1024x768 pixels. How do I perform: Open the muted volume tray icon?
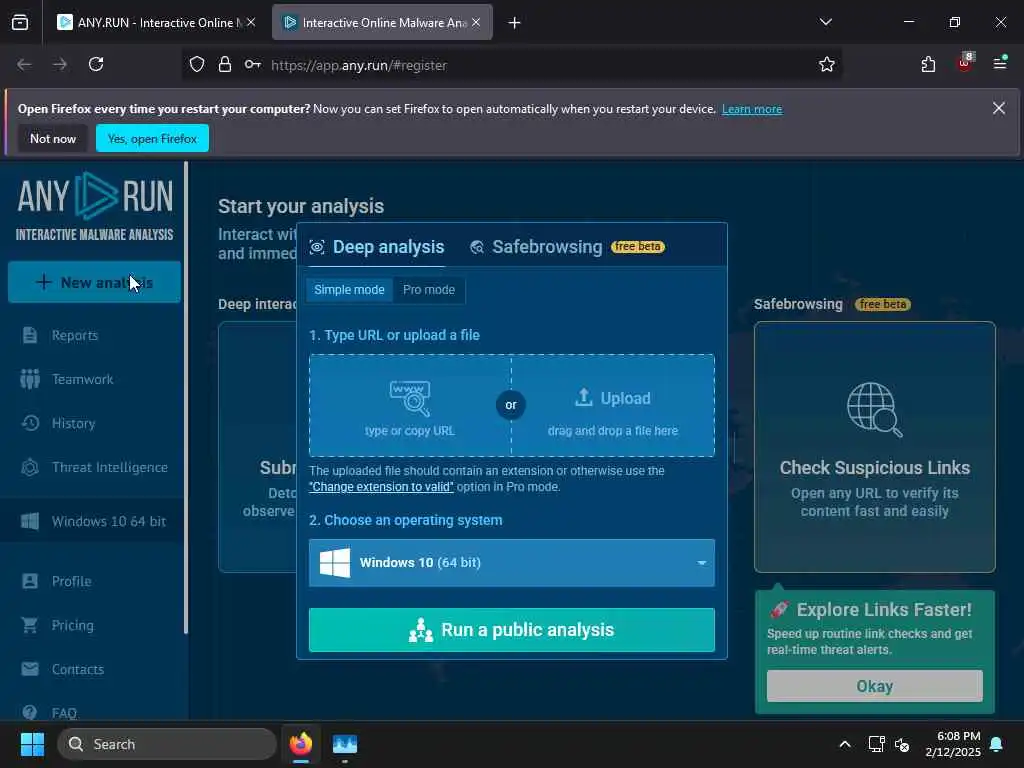click(902, 744)
